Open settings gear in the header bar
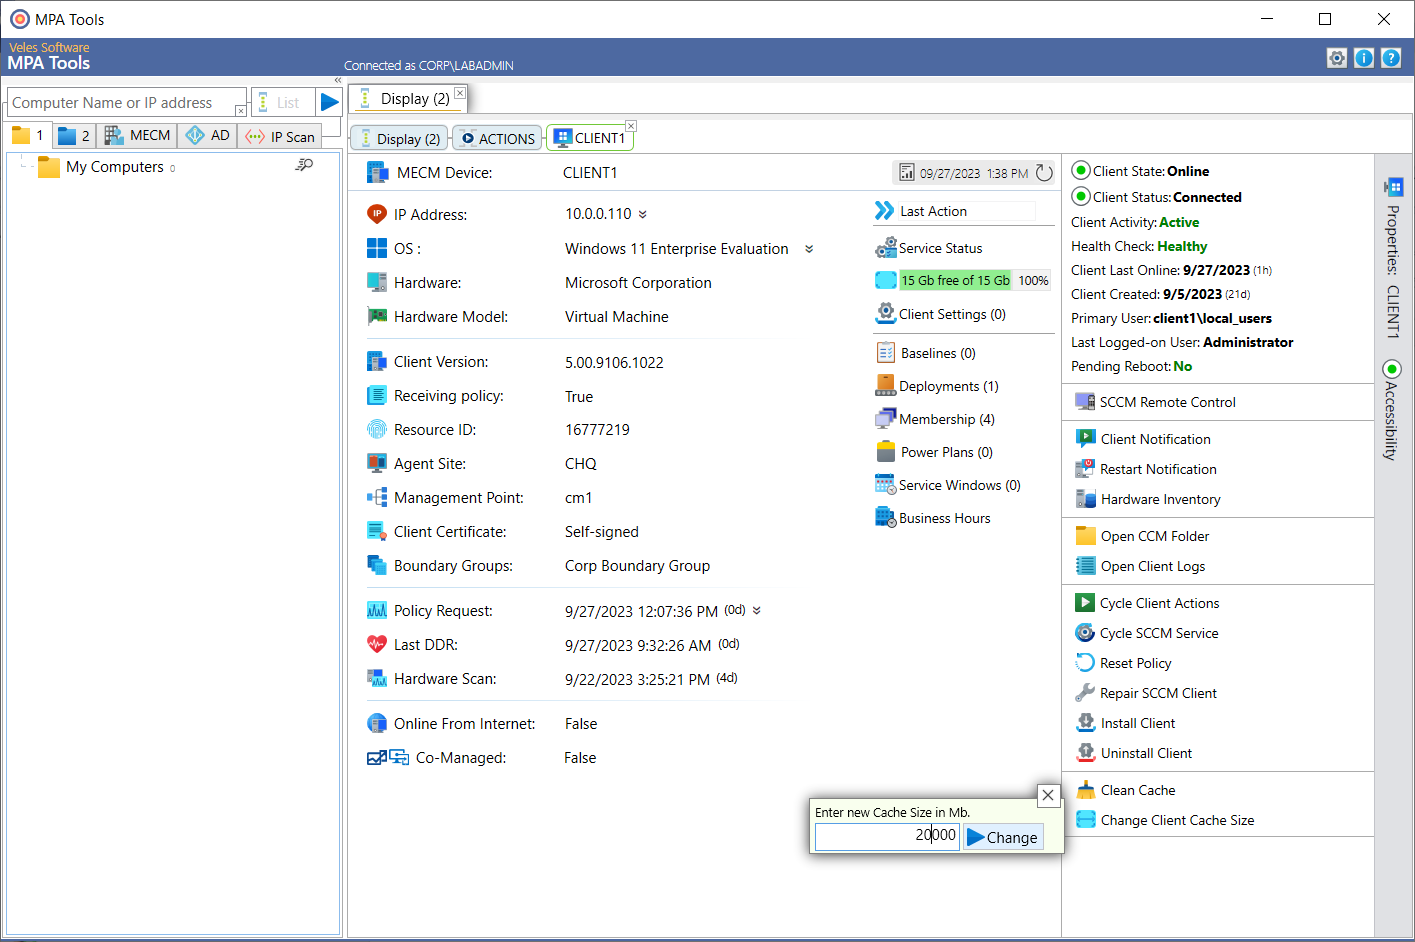This screenshot has width=1415, height=942. [x=1337, y=58]
